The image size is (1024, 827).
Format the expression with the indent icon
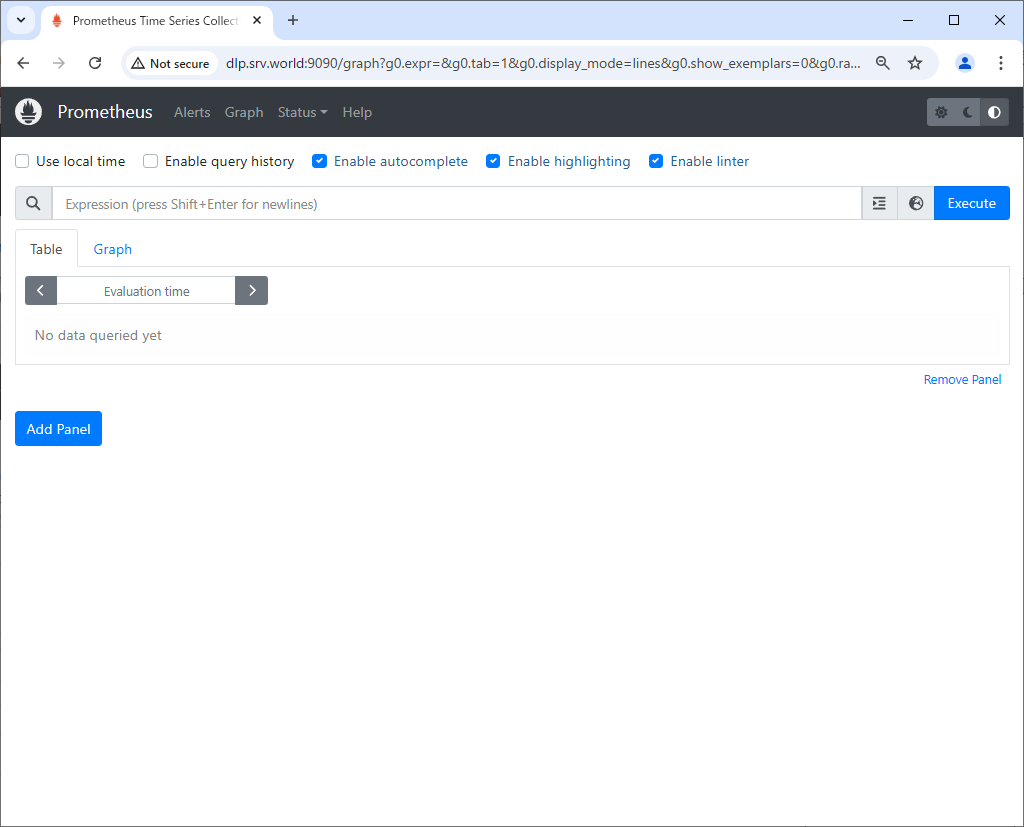tap(879, 203)
